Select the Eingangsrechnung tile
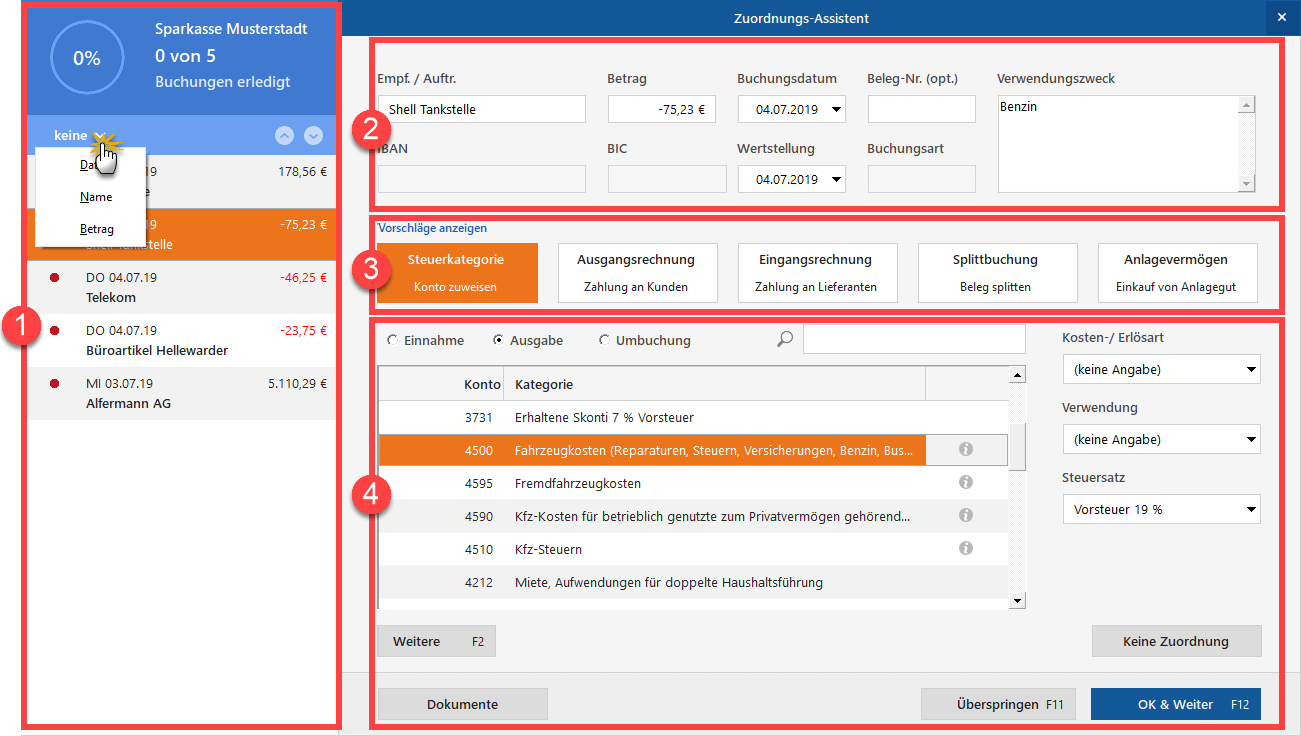 [x=816, y=272]
